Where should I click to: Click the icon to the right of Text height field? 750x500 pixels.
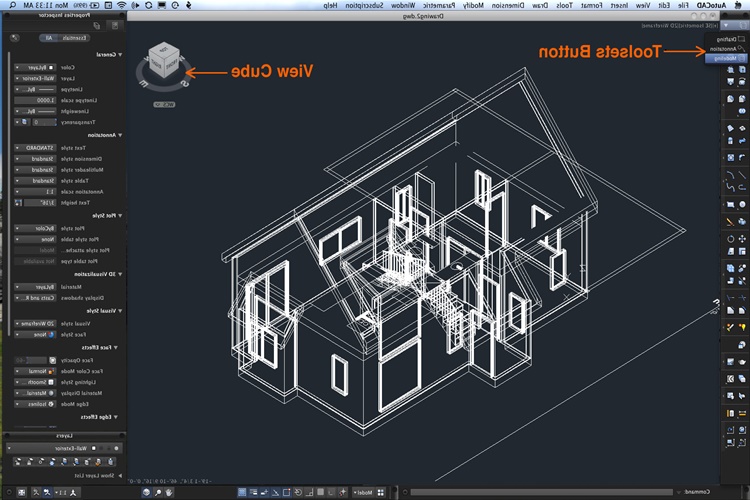(x=18, y=203)
